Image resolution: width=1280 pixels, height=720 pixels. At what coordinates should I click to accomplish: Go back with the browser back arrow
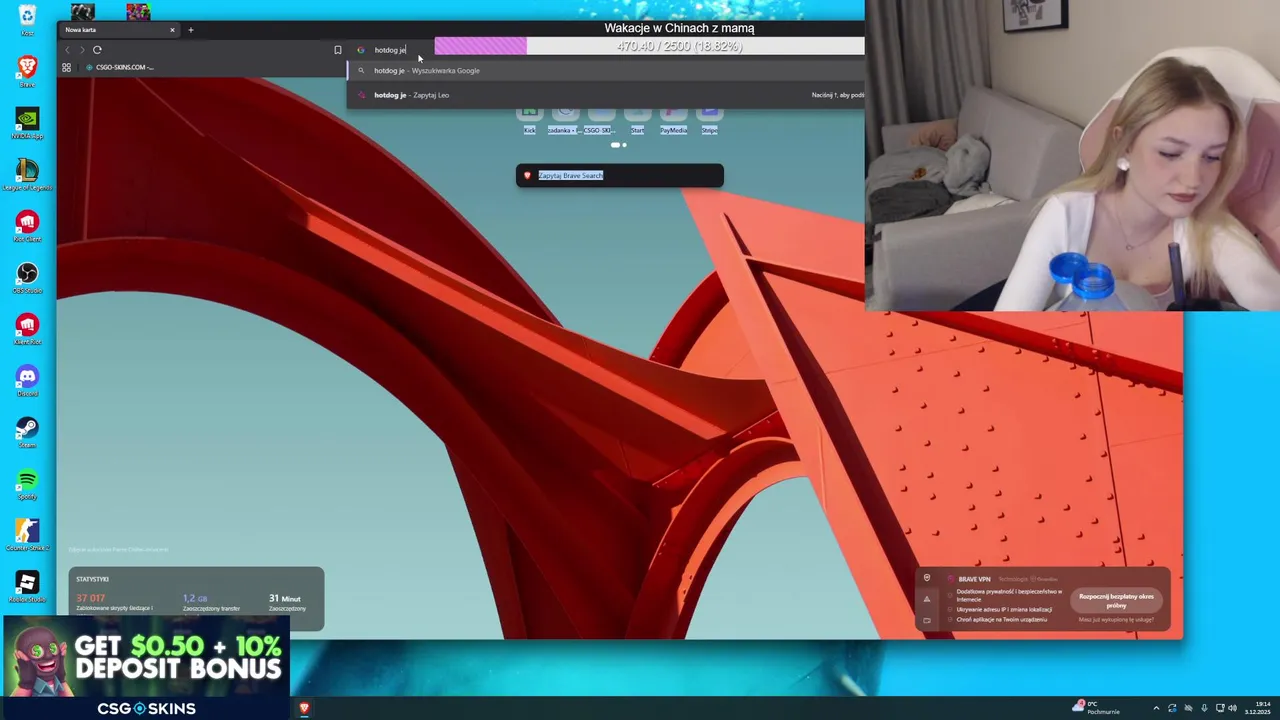68,50
